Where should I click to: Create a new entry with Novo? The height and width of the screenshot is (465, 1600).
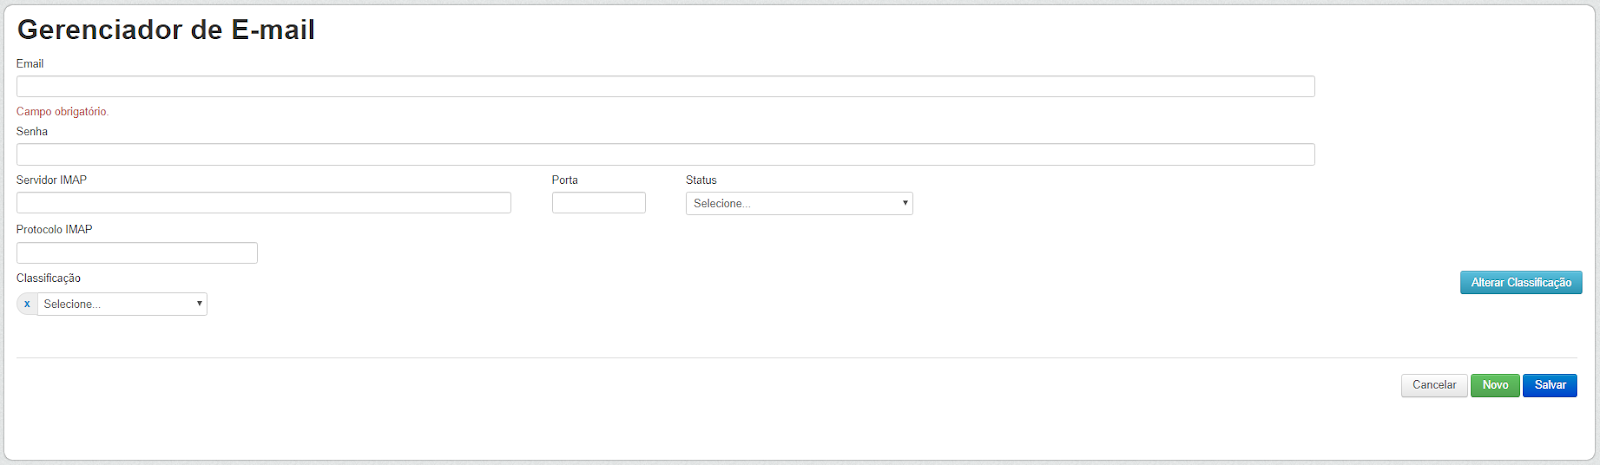tap(1495, 385)
